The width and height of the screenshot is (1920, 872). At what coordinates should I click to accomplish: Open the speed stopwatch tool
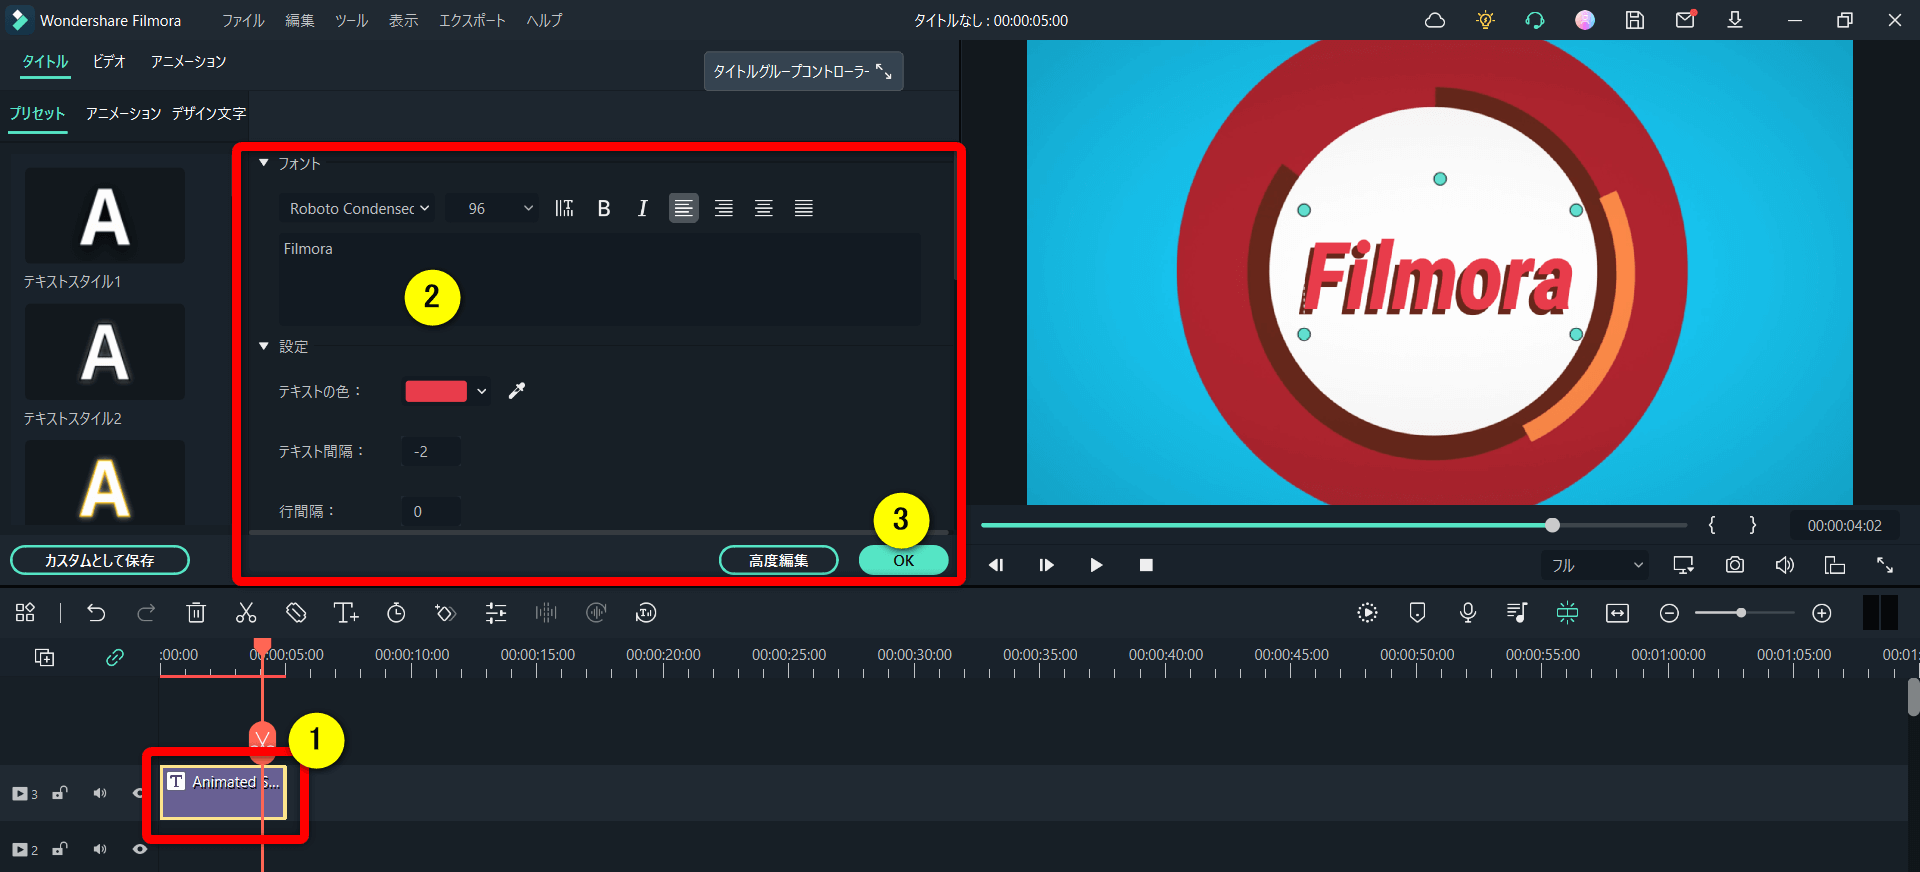[x=396, y=613]
